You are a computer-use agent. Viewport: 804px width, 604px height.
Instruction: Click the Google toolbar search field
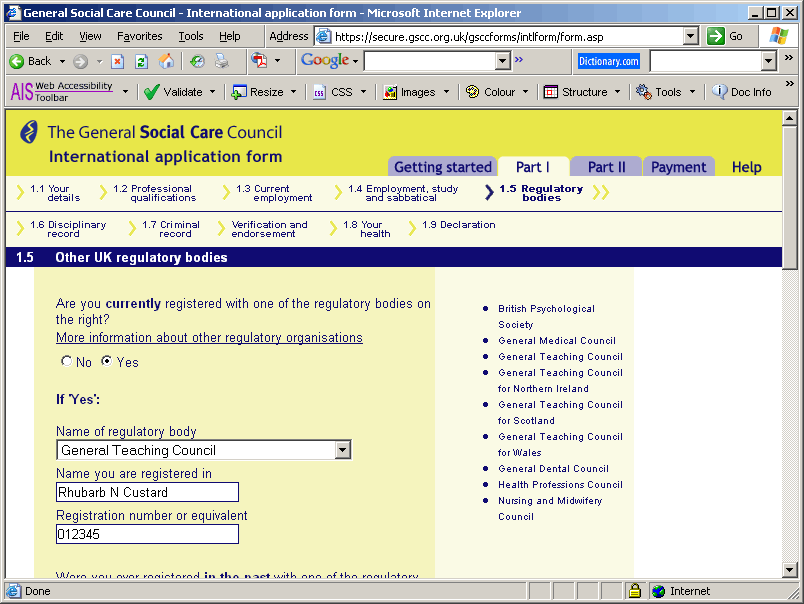pos(431,62)
